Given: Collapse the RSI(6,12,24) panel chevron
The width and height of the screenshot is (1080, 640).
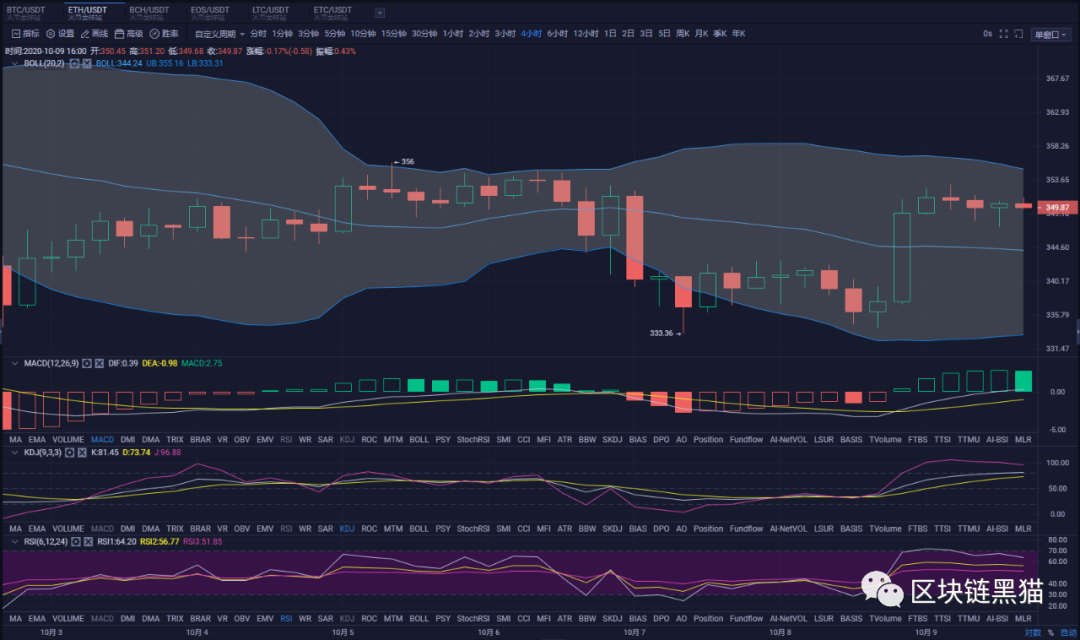Looking at the screenshot, I should 14,541.
